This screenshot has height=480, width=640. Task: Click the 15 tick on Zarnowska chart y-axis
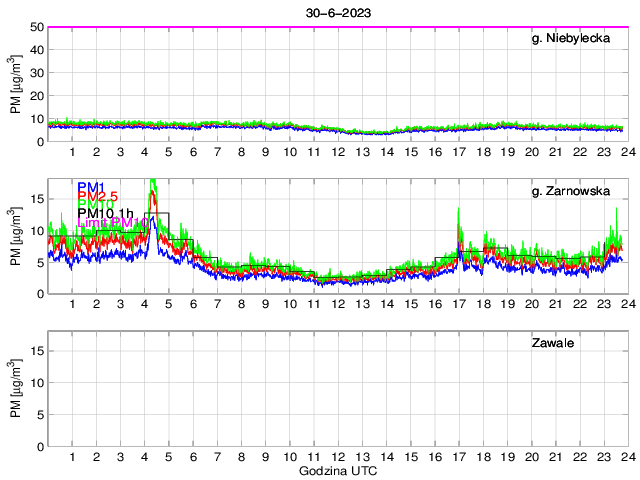coord(36,199)
